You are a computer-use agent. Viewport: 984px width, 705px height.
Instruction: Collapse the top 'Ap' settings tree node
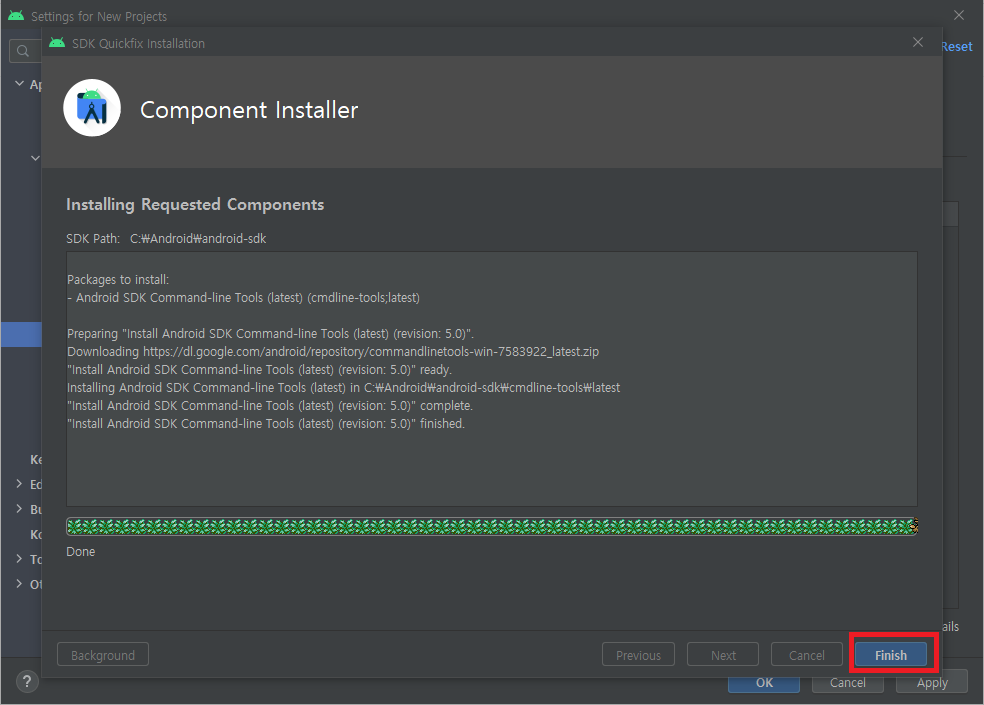pyautogui.click(x=19, y=83)
